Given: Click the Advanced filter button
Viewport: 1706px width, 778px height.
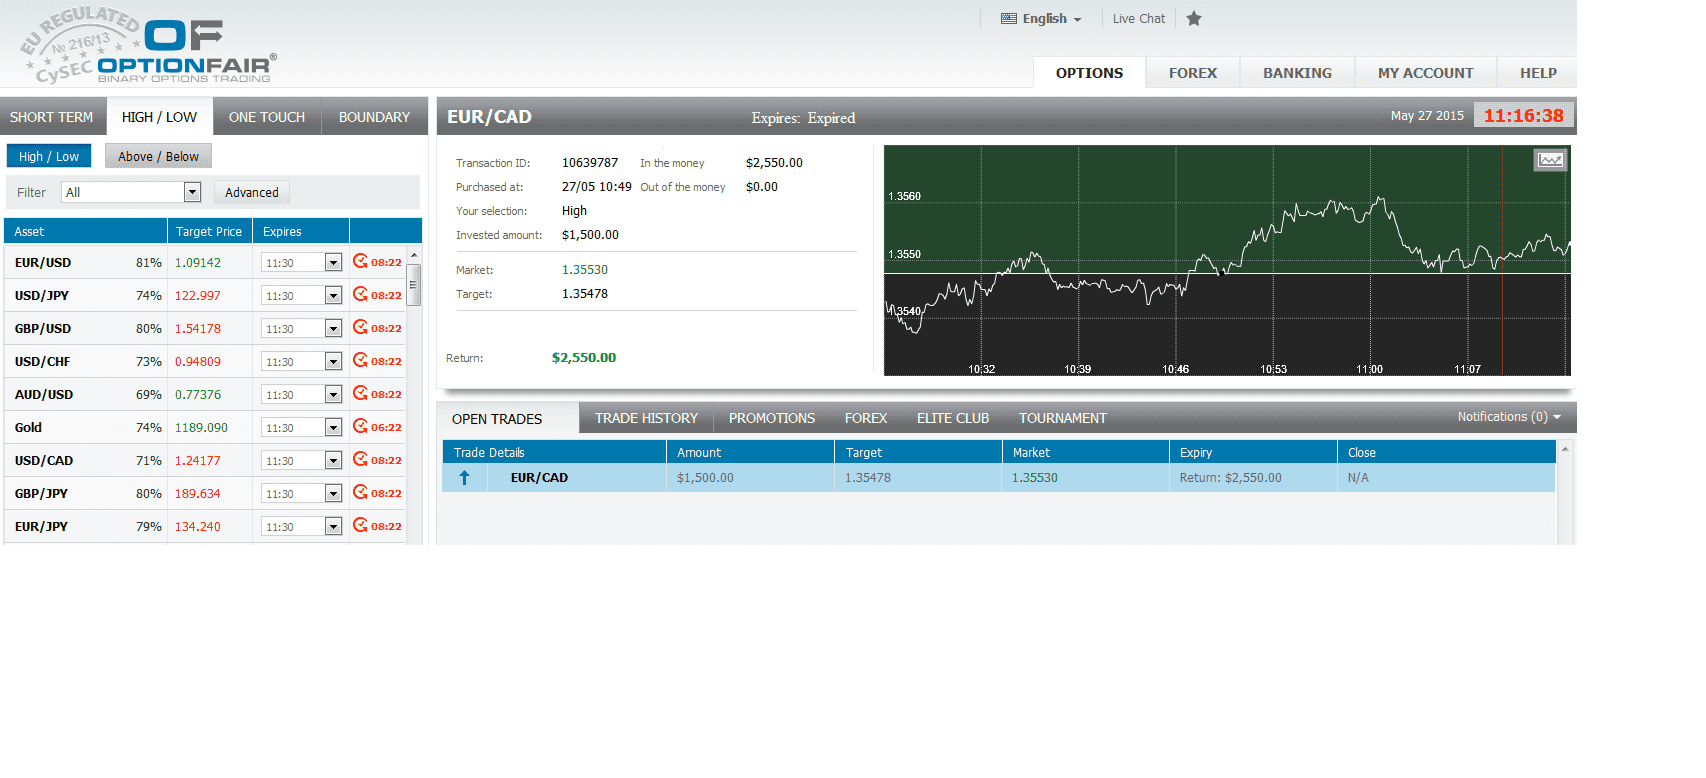Looking at the screenshot, I should (x=252, y=192).
